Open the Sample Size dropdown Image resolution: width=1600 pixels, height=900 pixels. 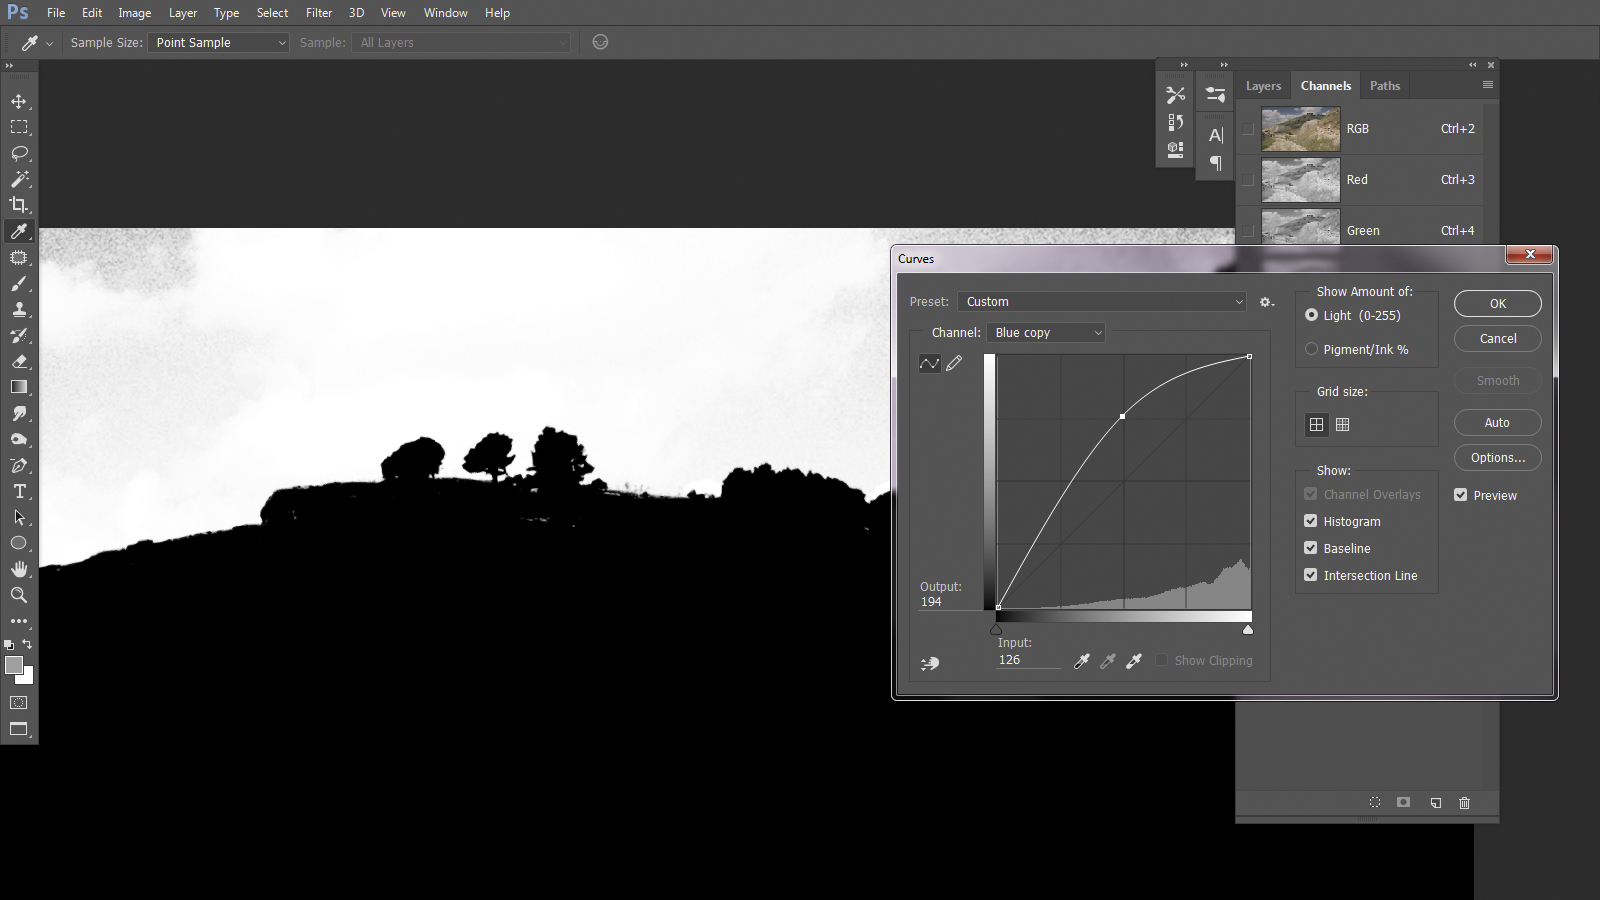(219, 43)
